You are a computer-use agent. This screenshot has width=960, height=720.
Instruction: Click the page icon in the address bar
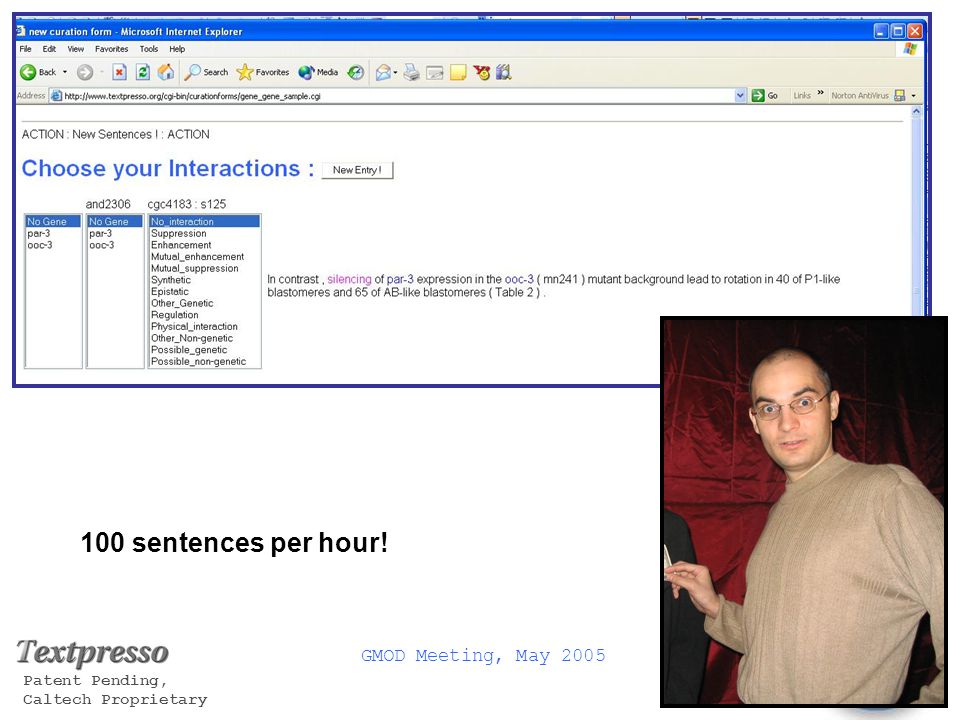pos(56,96)
